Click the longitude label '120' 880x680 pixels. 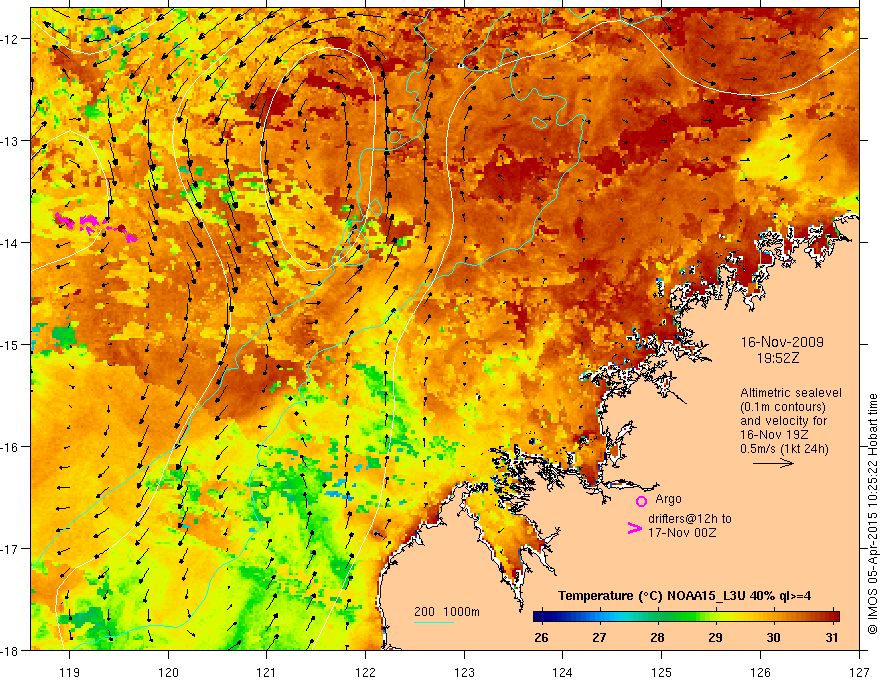168,672
